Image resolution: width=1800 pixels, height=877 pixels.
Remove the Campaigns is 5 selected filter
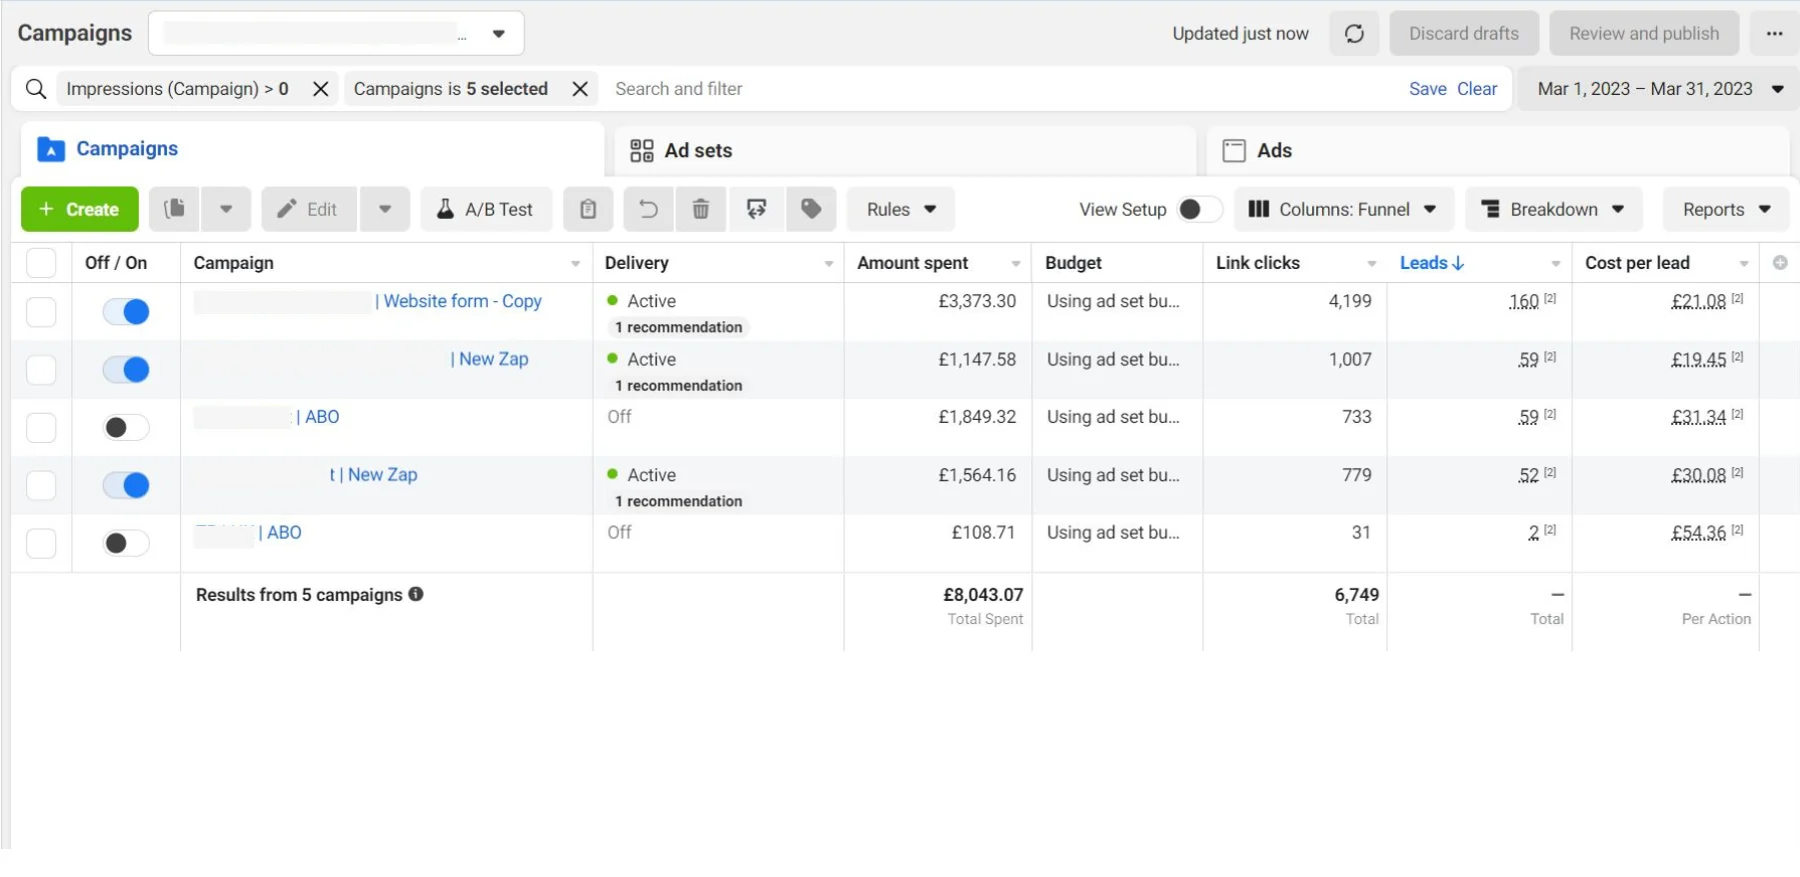pos(580,89)
